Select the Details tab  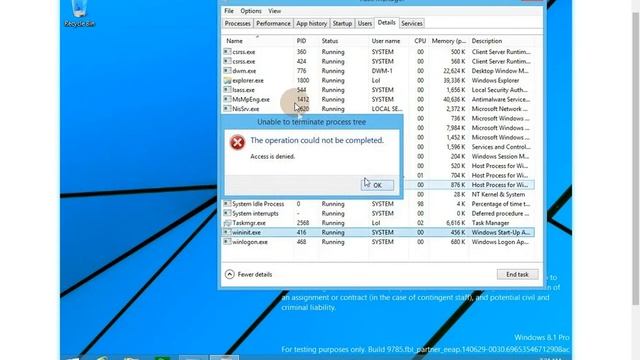[386, 23]
